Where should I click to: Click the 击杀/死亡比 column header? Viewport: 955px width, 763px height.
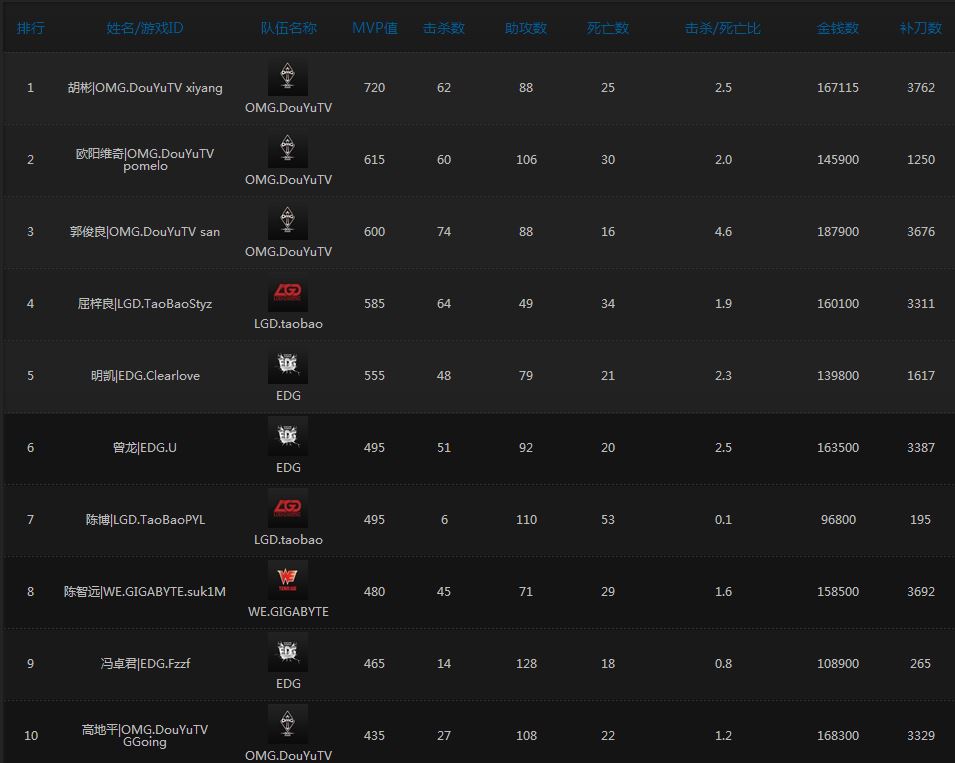[723, 28]
